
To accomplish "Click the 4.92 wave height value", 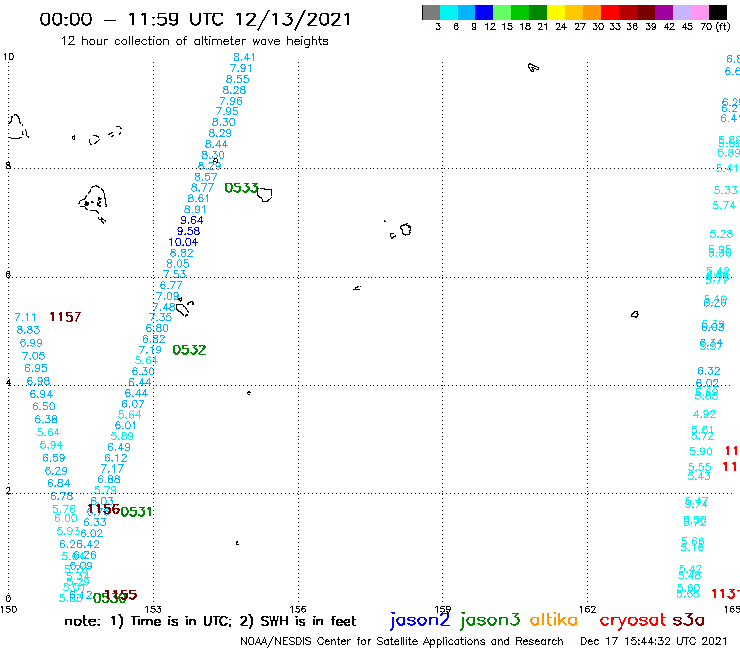I will (704, 414).
